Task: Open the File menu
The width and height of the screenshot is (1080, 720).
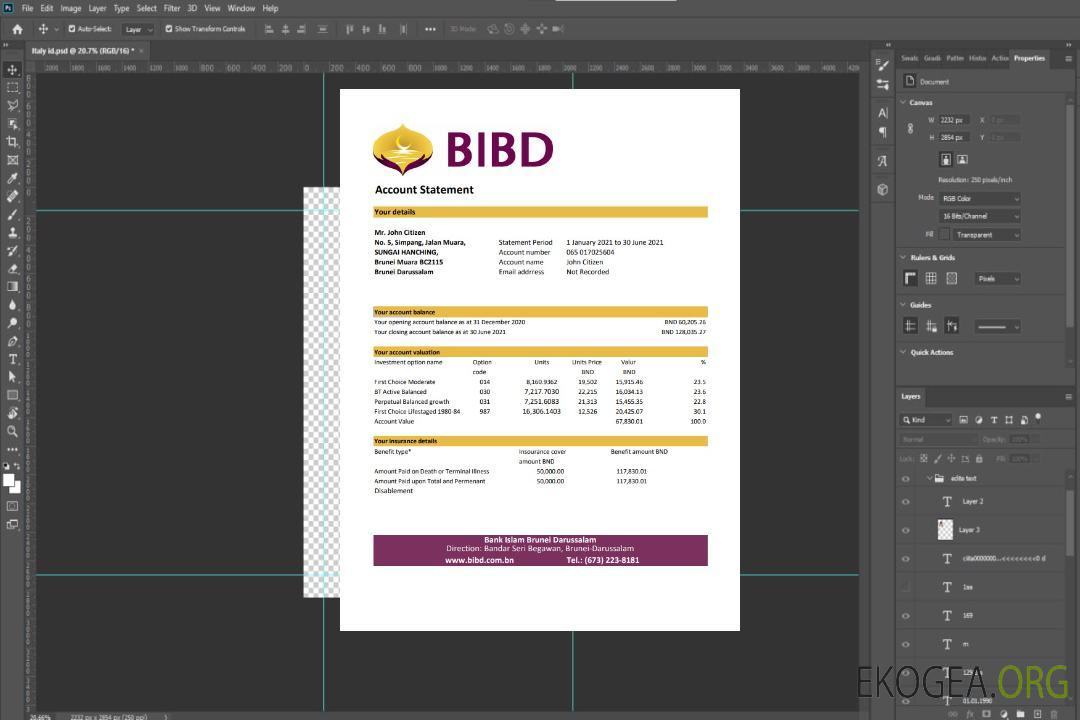Action: click(28, 8)
